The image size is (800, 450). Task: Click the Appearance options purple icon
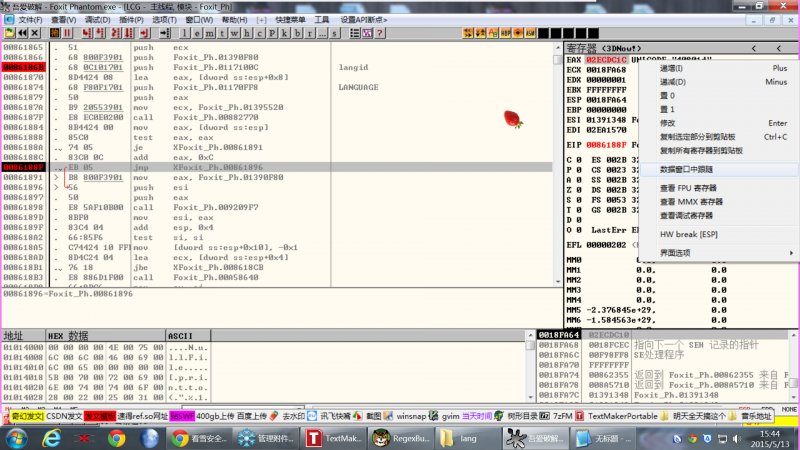point(367,33)
